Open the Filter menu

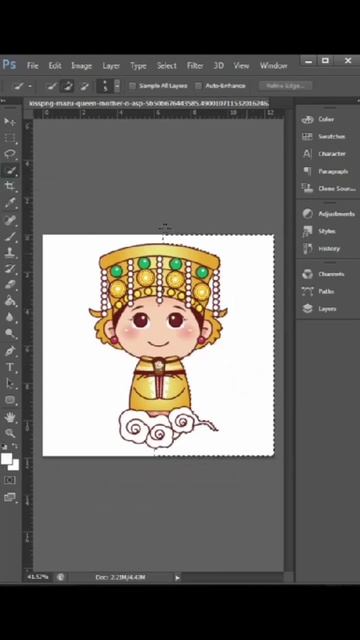[x=195, y=66]
